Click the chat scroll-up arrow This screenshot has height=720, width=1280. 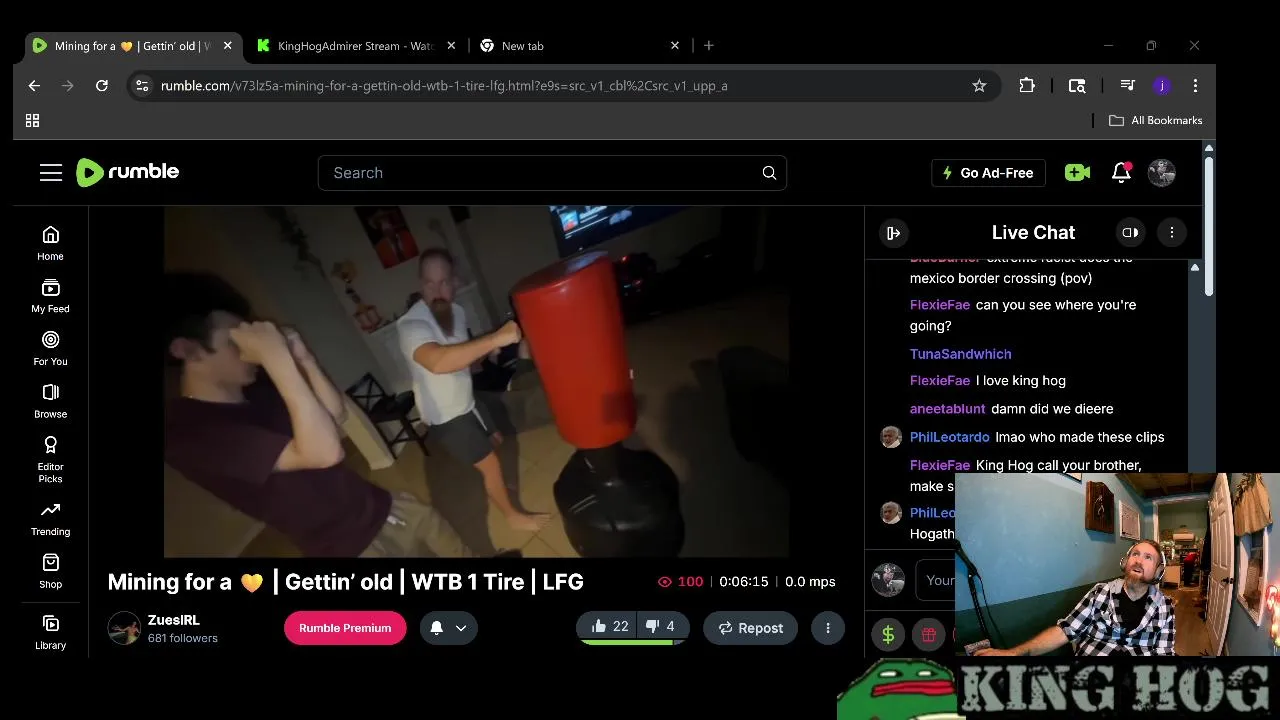pos(1194,267)
